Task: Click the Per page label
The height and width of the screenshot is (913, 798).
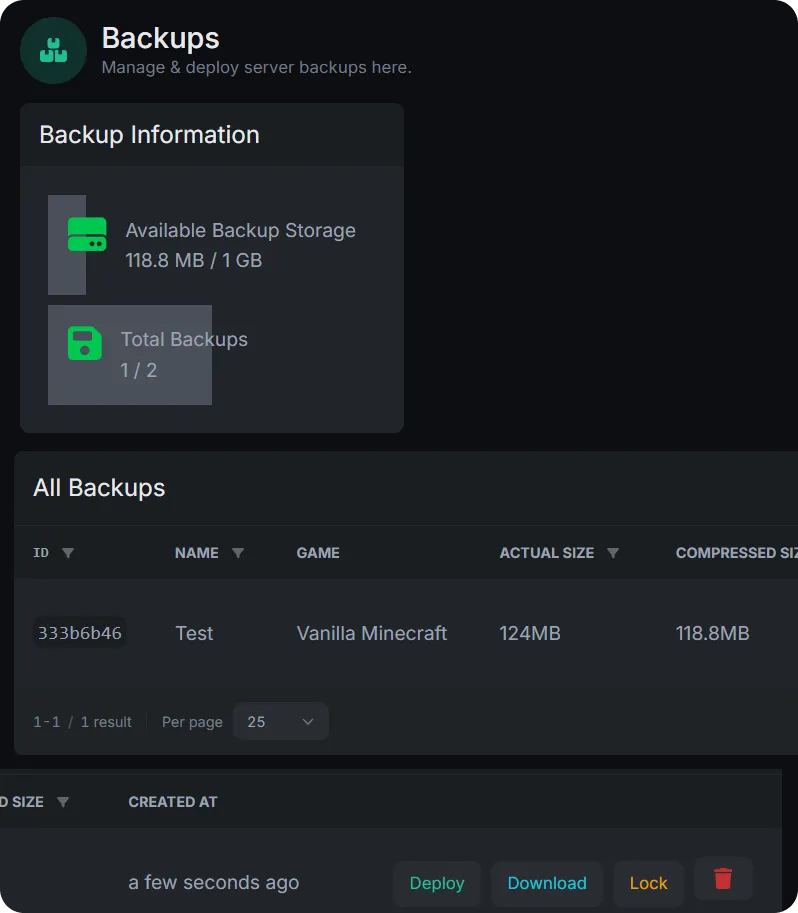Action: [192, 722]
